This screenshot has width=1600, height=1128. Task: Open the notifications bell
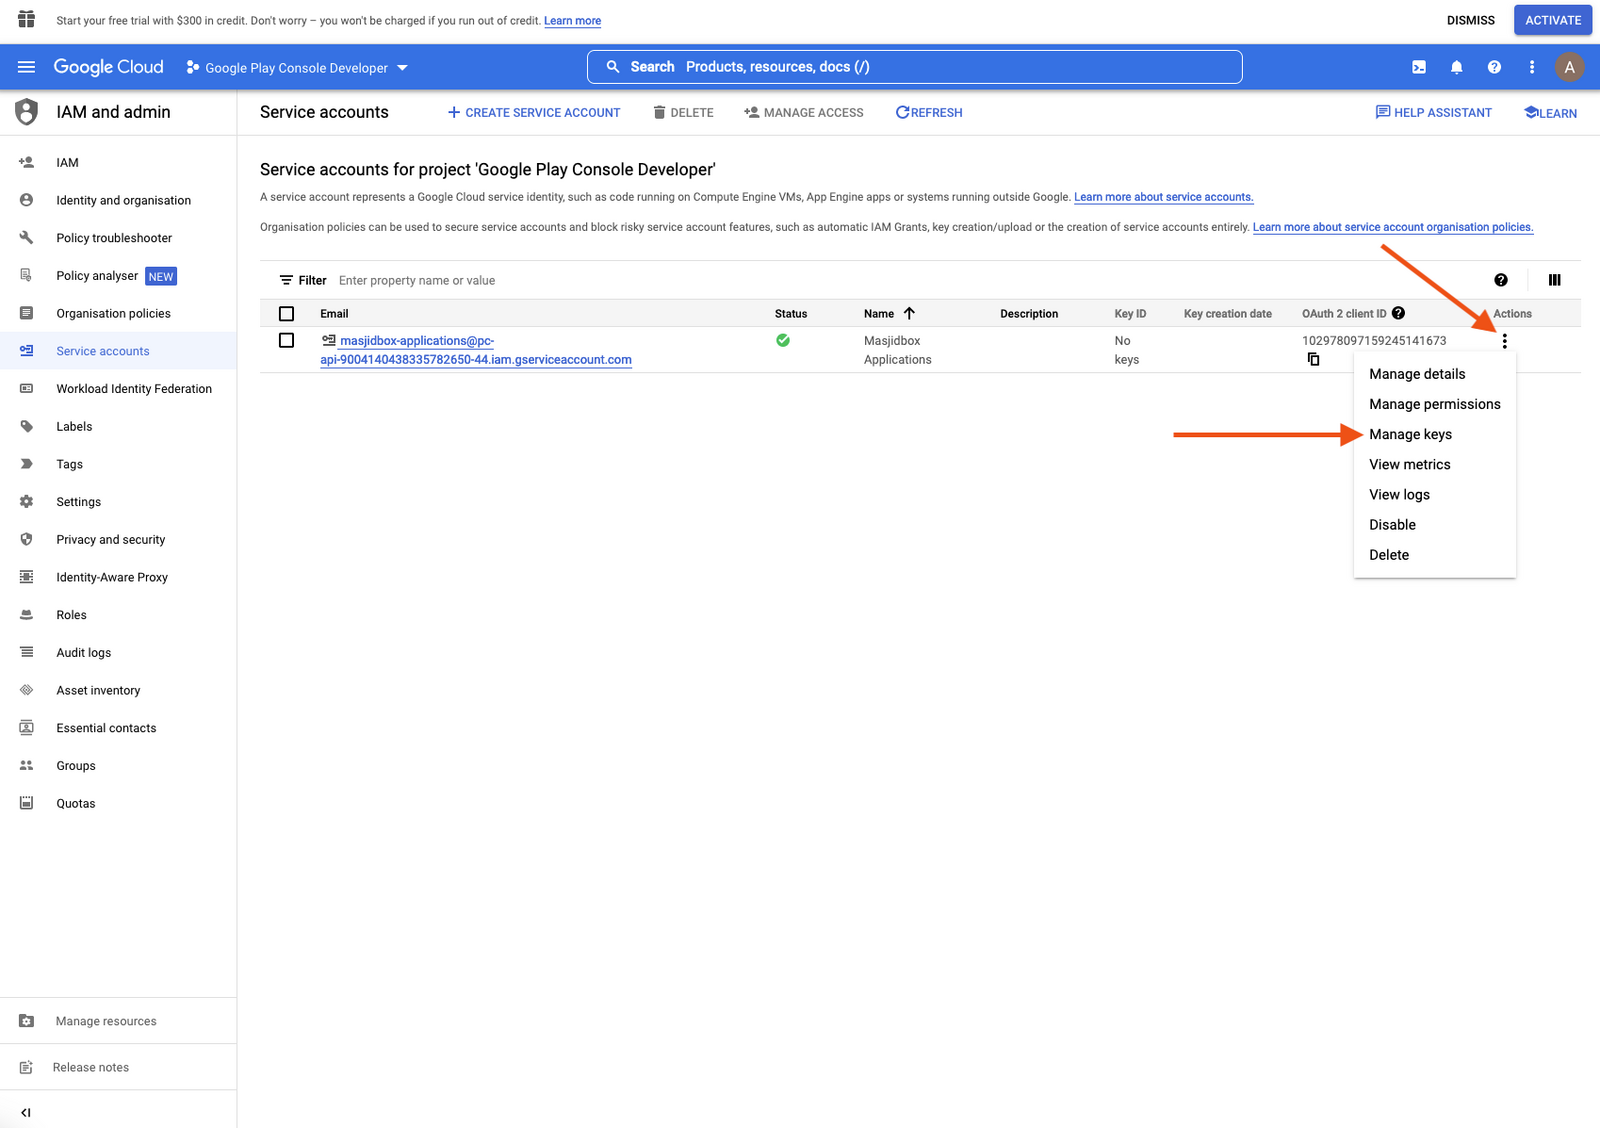pos(1456,67)
